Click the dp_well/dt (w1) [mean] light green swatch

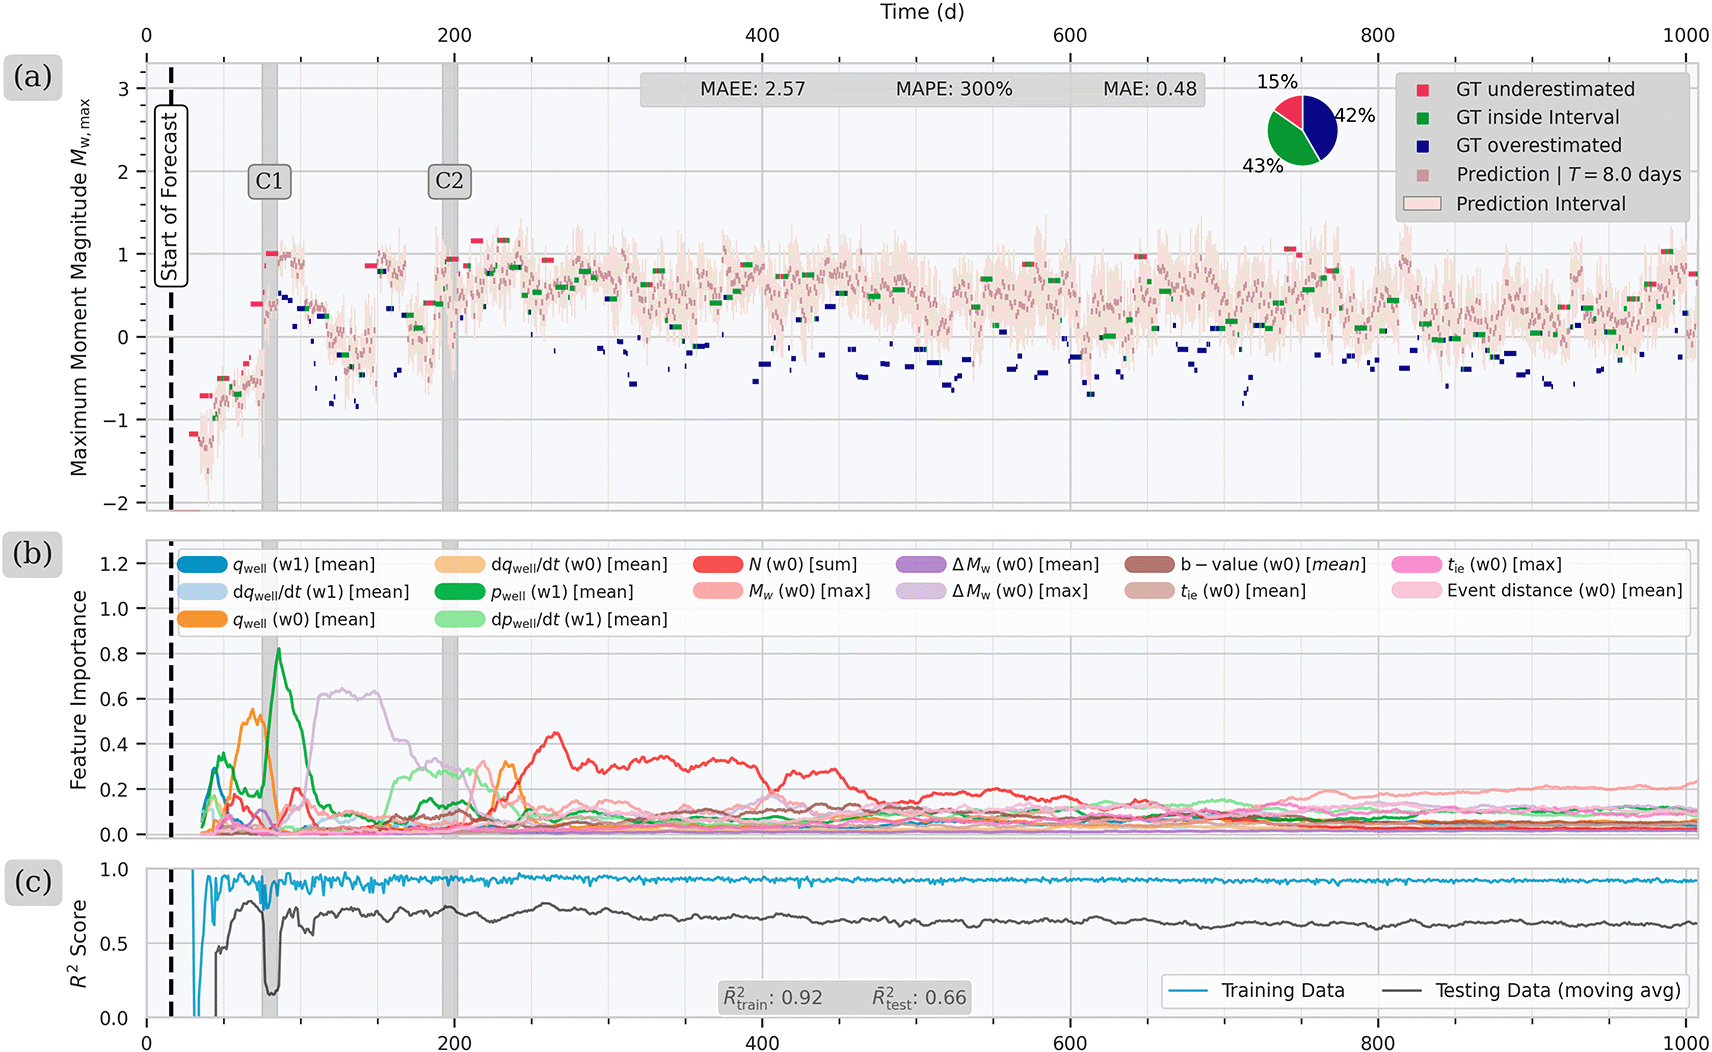[460, 619]
